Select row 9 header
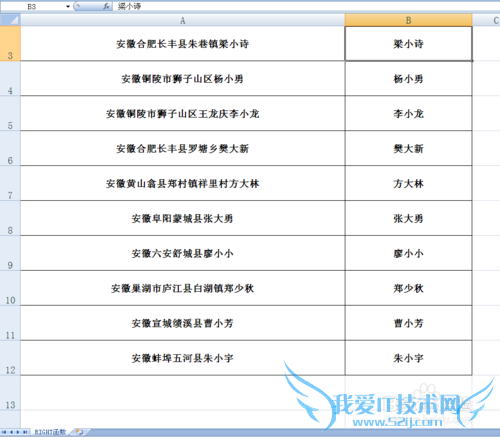Viewport: 500px width, 437px height. (10, 253)
